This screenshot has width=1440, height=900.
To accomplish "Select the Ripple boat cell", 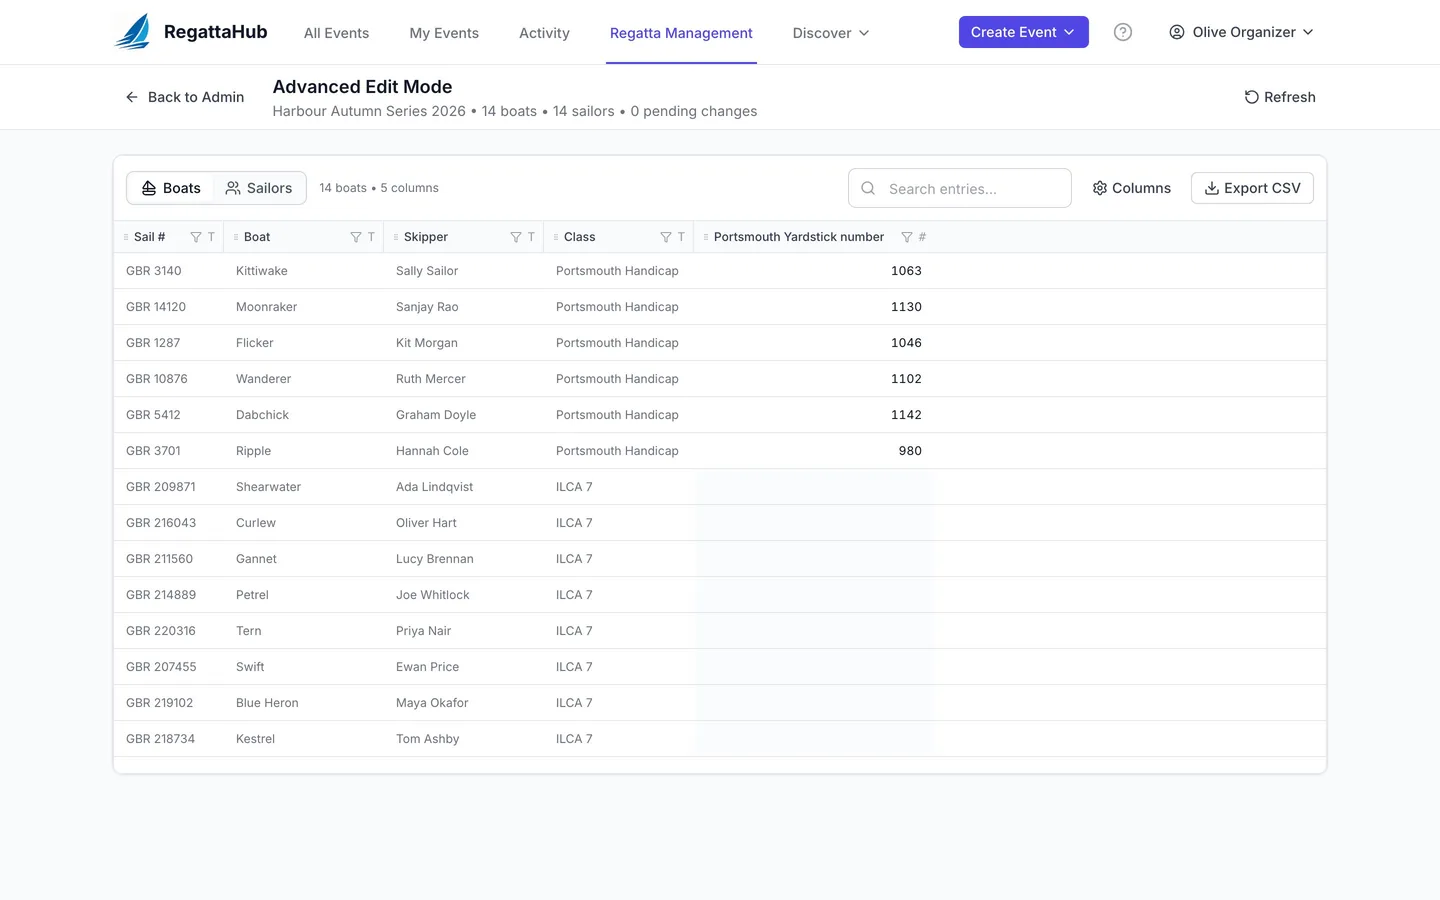I will [254, 451].
